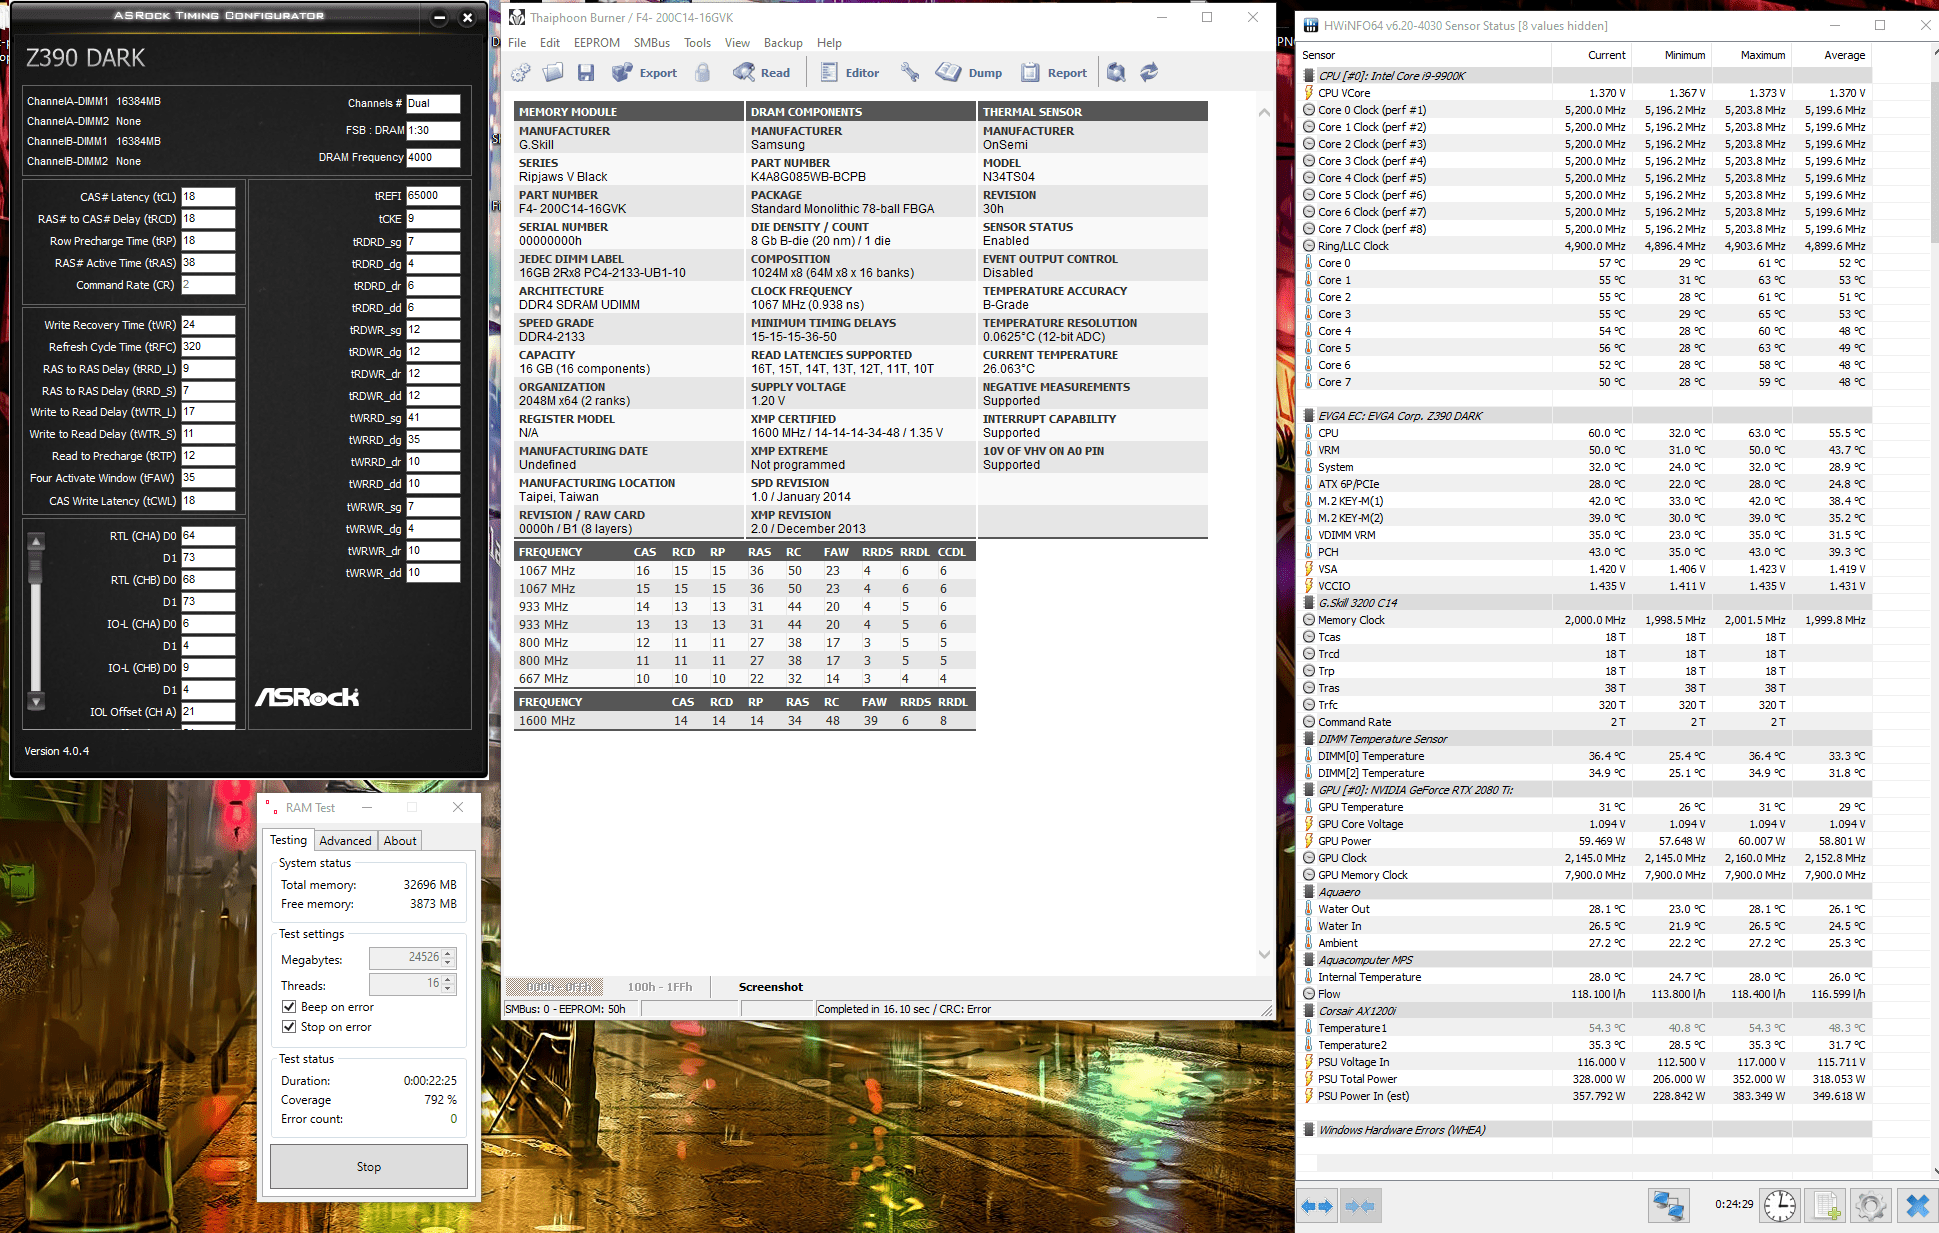Collapse the Windows Hardware Errors (WHEA) group
1939x1233 pixels.
tap(1309, 1130)
